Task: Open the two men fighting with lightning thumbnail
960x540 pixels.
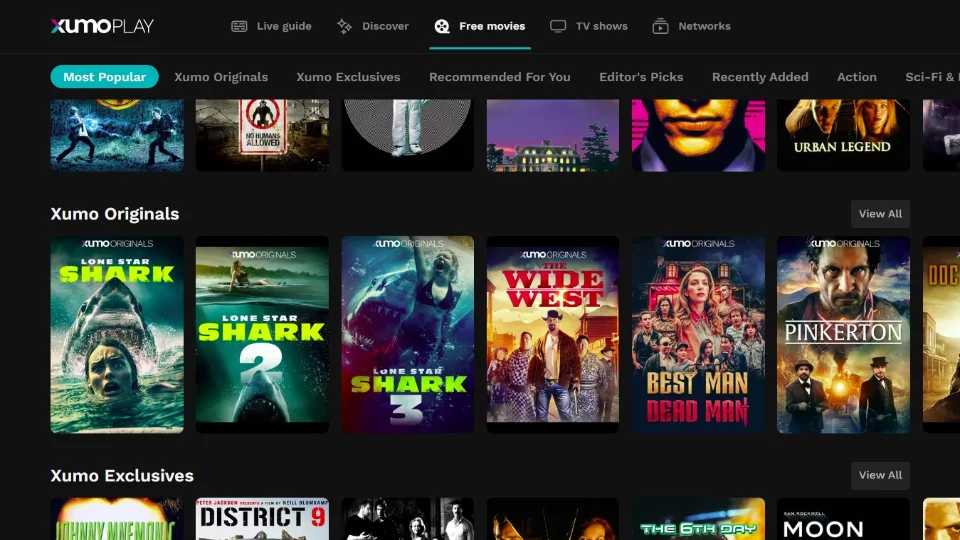Action: pyautogui.click(x=117, y=135)
